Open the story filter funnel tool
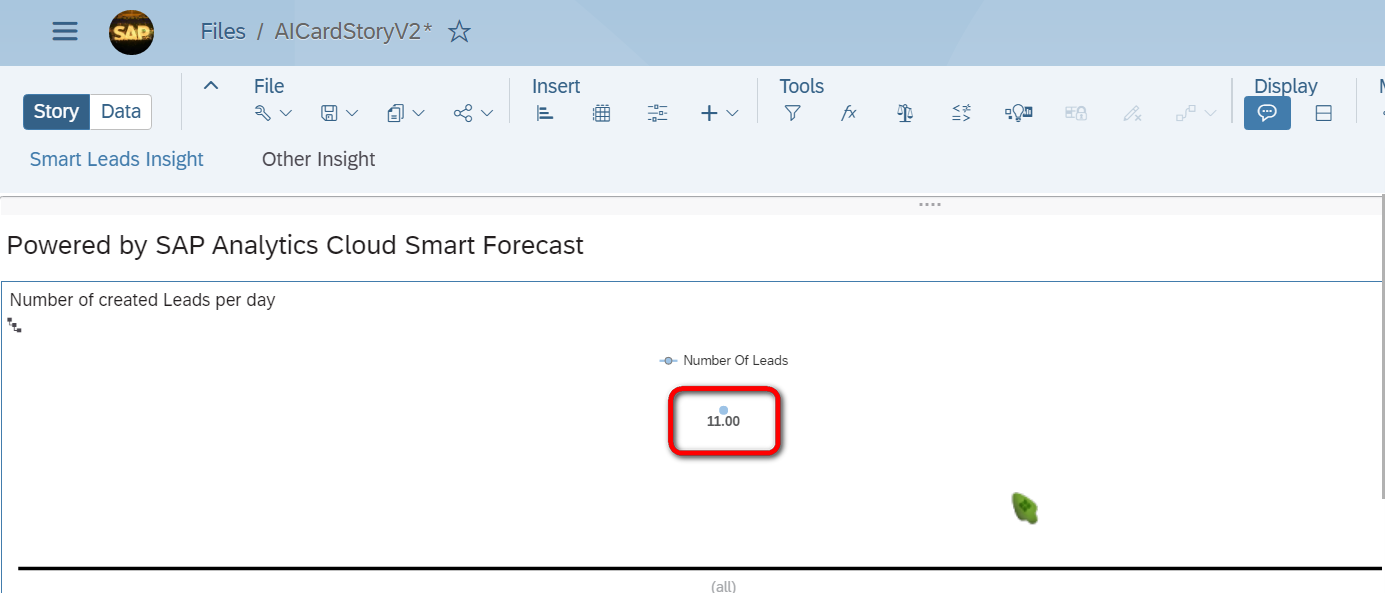Image resolution: width=1385 pixels, height=593 pixels. click(792, 114)
